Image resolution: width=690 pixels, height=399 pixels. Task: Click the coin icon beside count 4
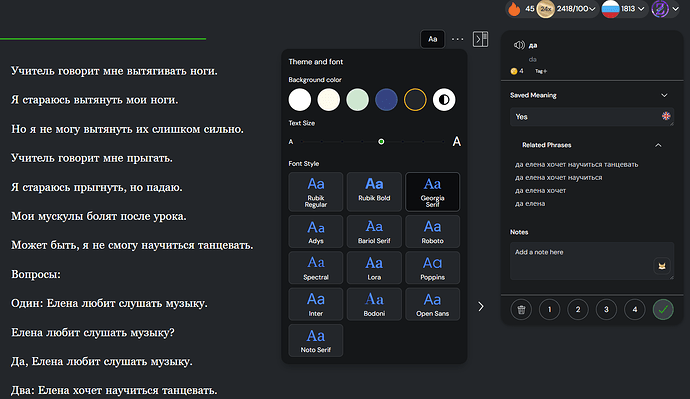(514, 71)
